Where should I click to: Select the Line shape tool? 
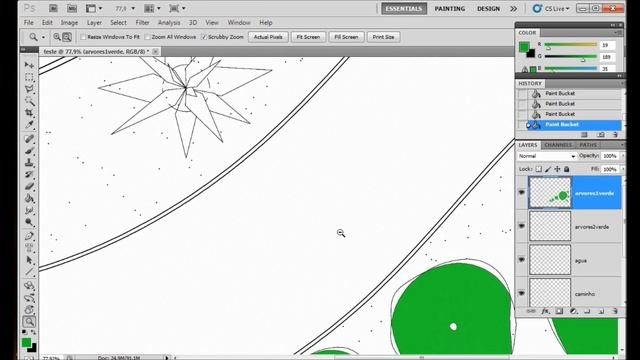[x=29, y=271]
